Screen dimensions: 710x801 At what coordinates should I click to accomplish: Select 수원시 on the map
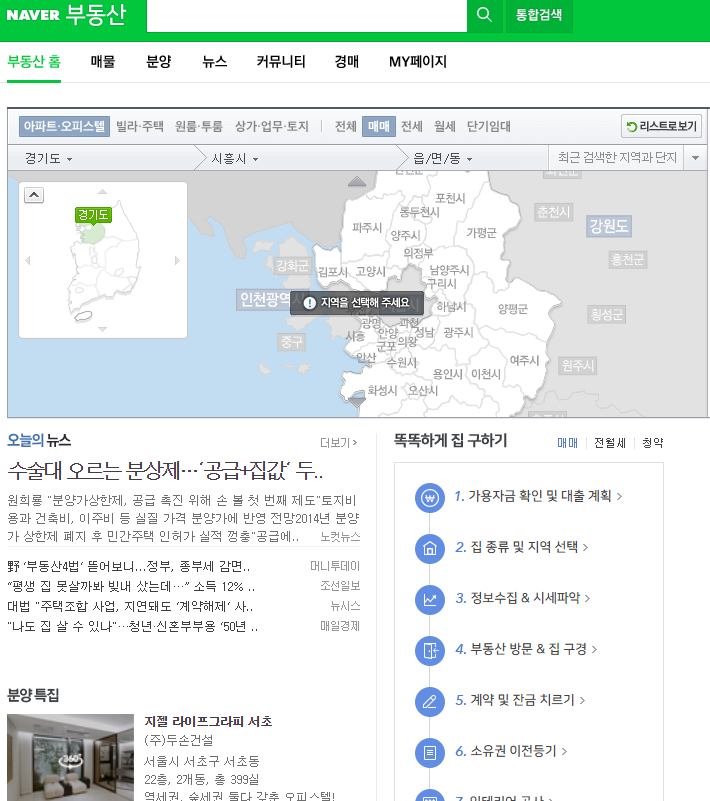click(401, 362)
